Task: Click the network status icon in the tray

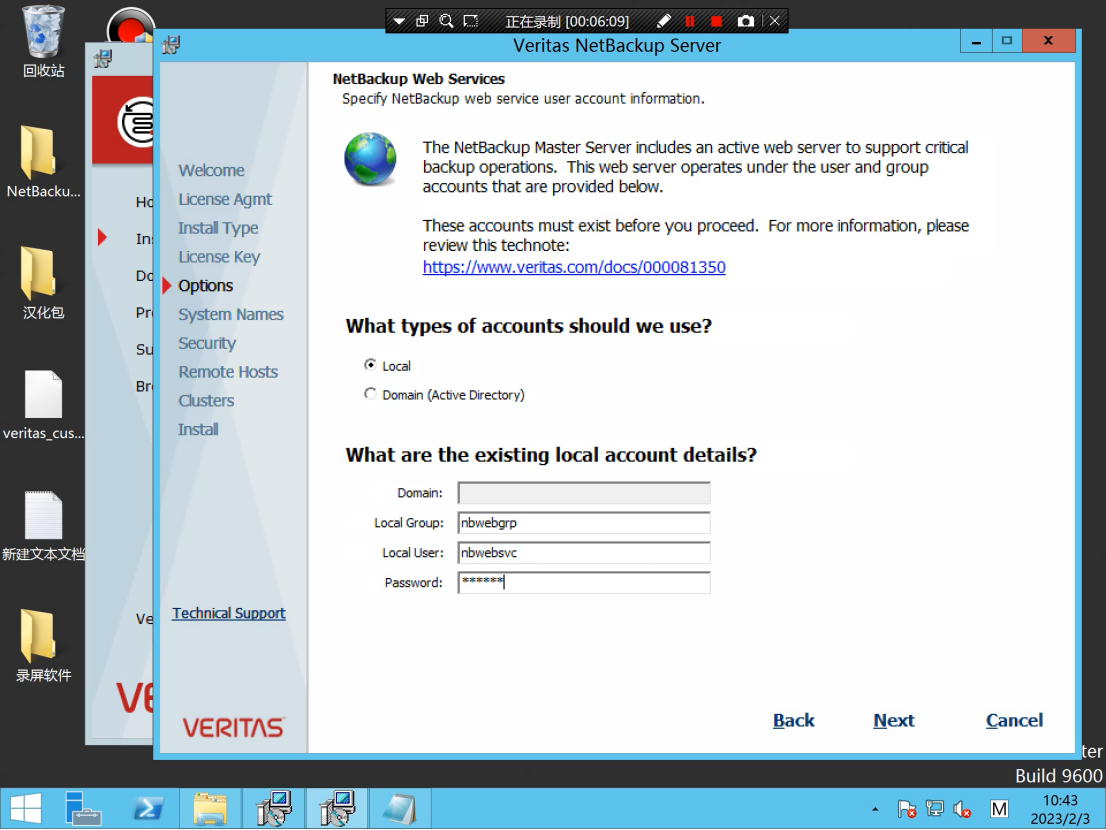Action: coord(934,809)
